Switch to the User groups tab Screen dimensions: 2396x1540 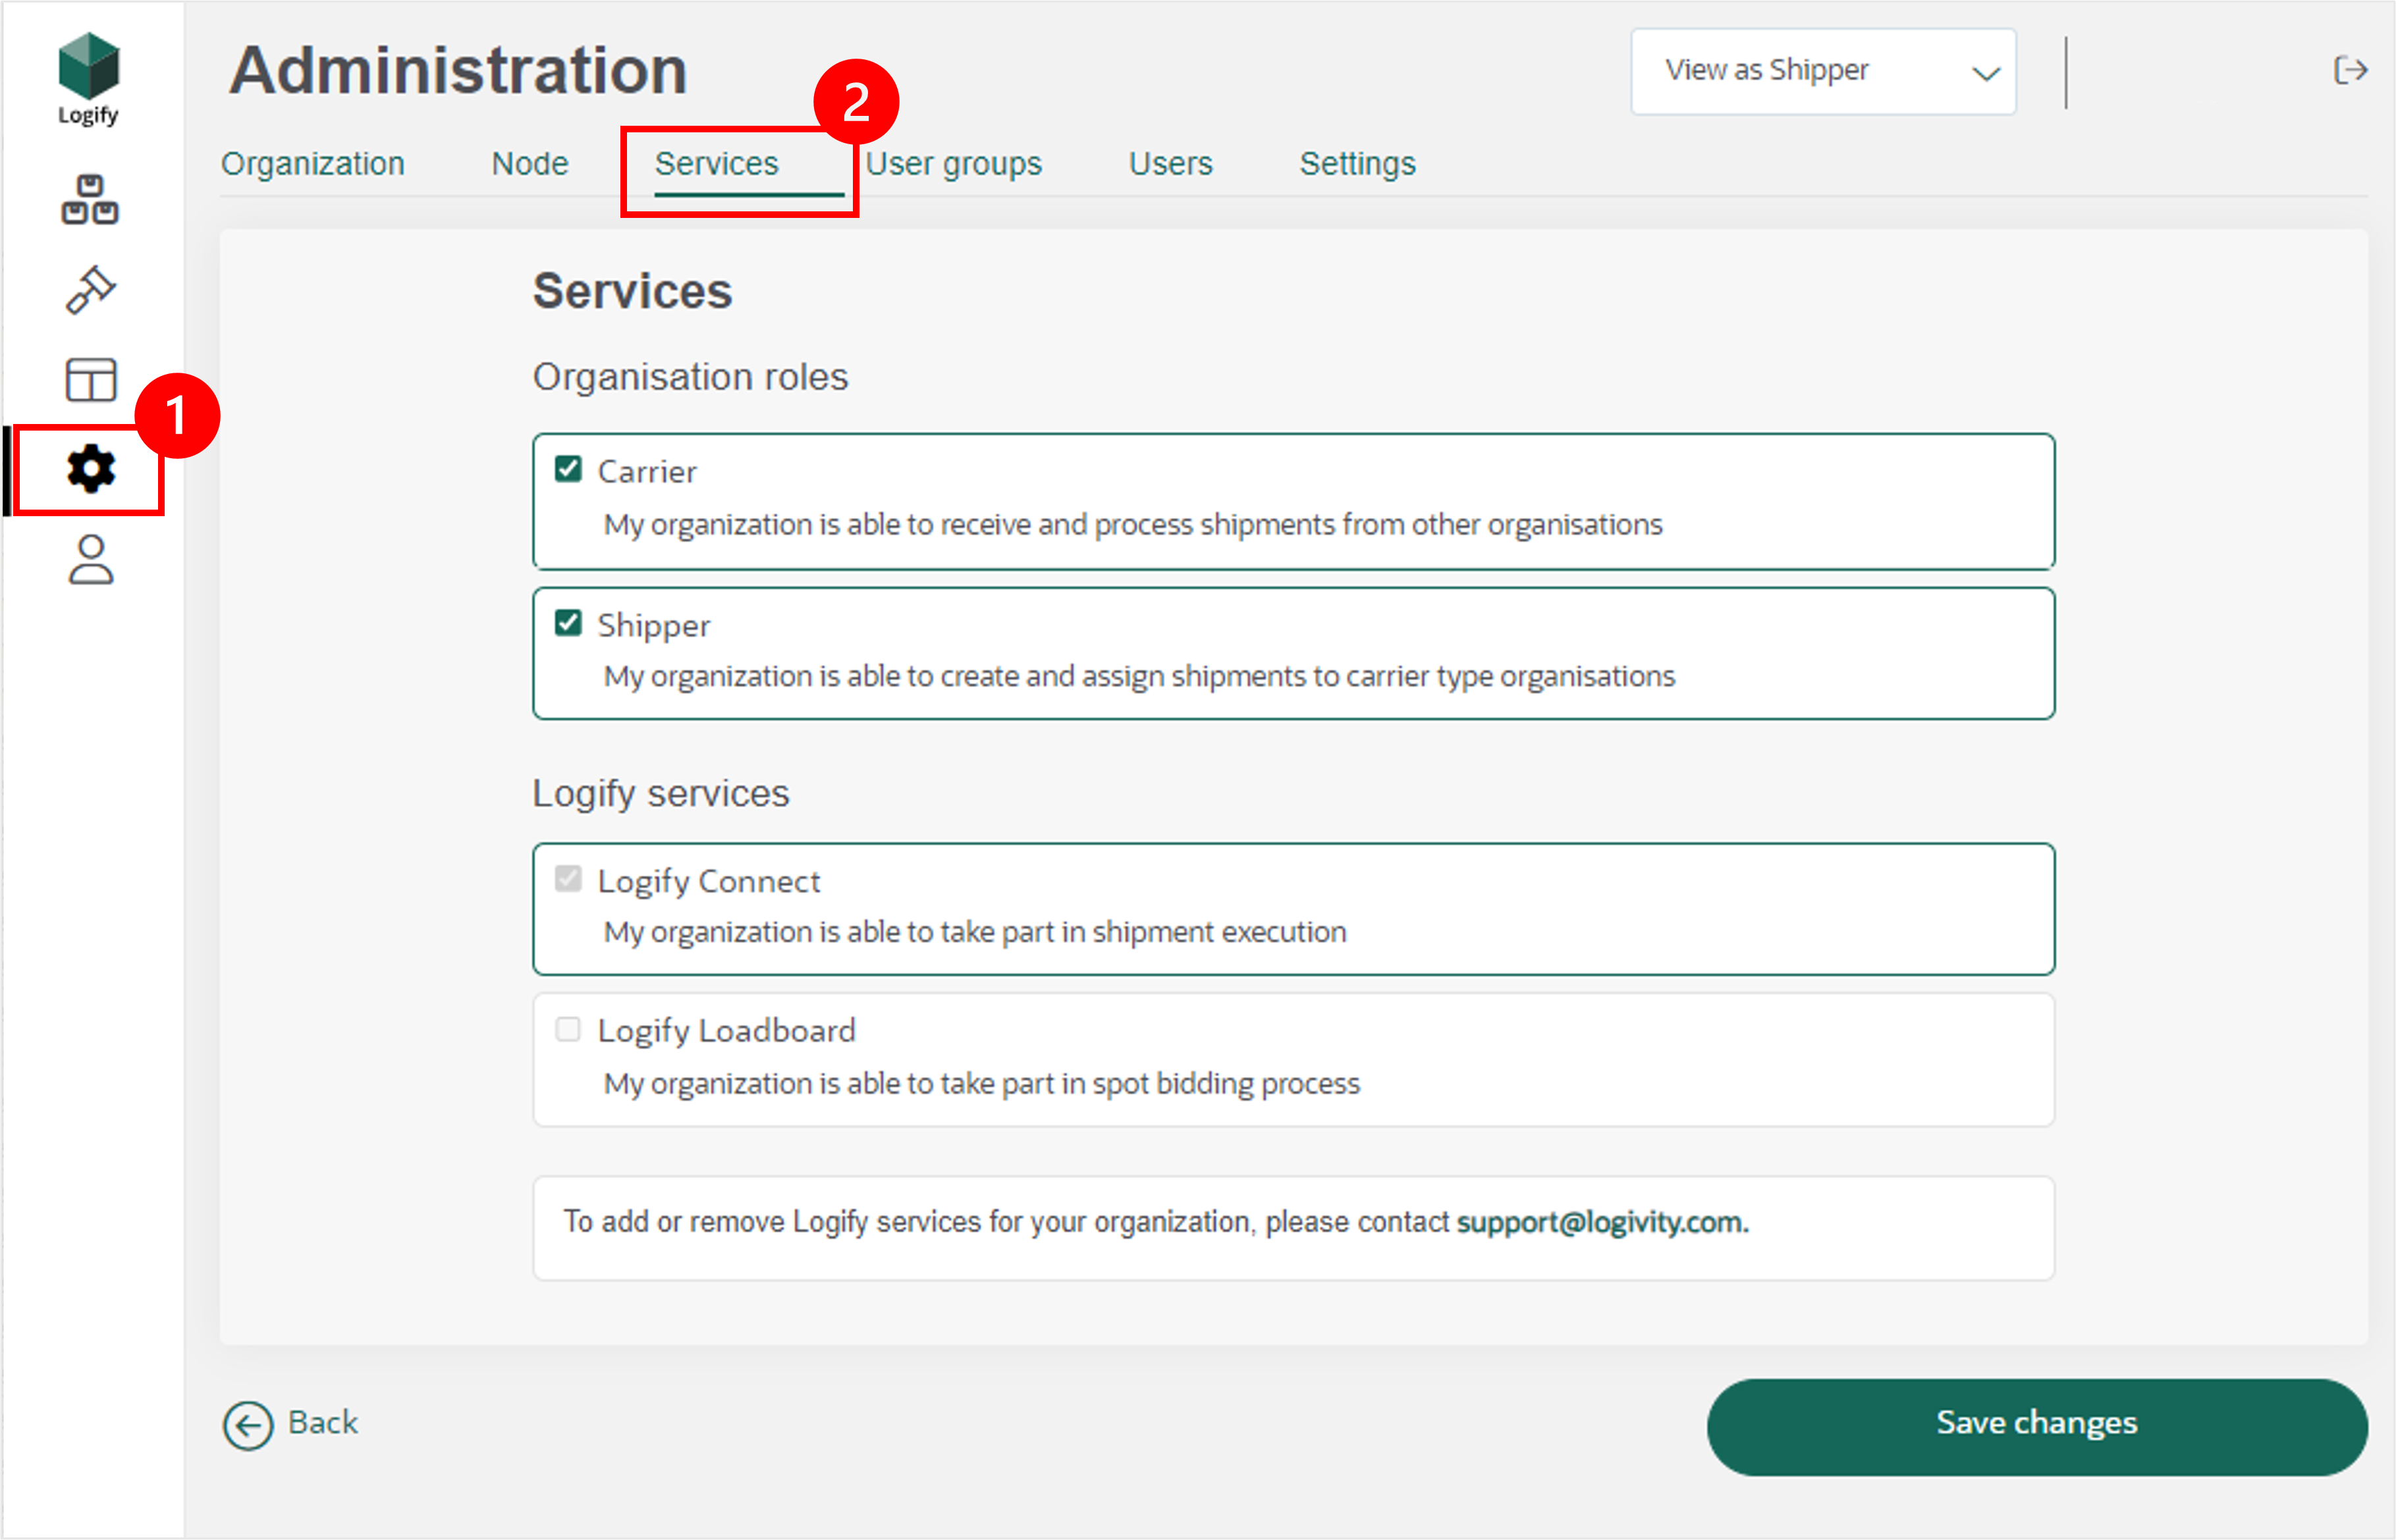[954, 163]
